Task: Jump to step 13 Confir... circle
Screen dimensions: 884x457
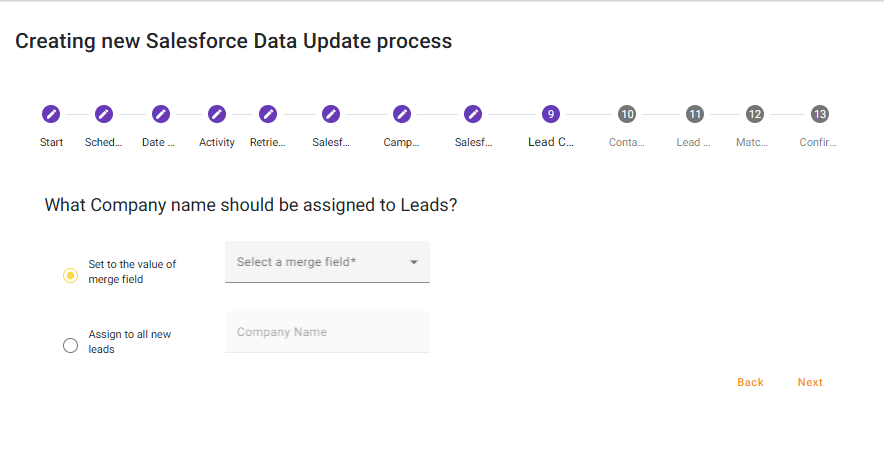Action: [x=820, y=114]
